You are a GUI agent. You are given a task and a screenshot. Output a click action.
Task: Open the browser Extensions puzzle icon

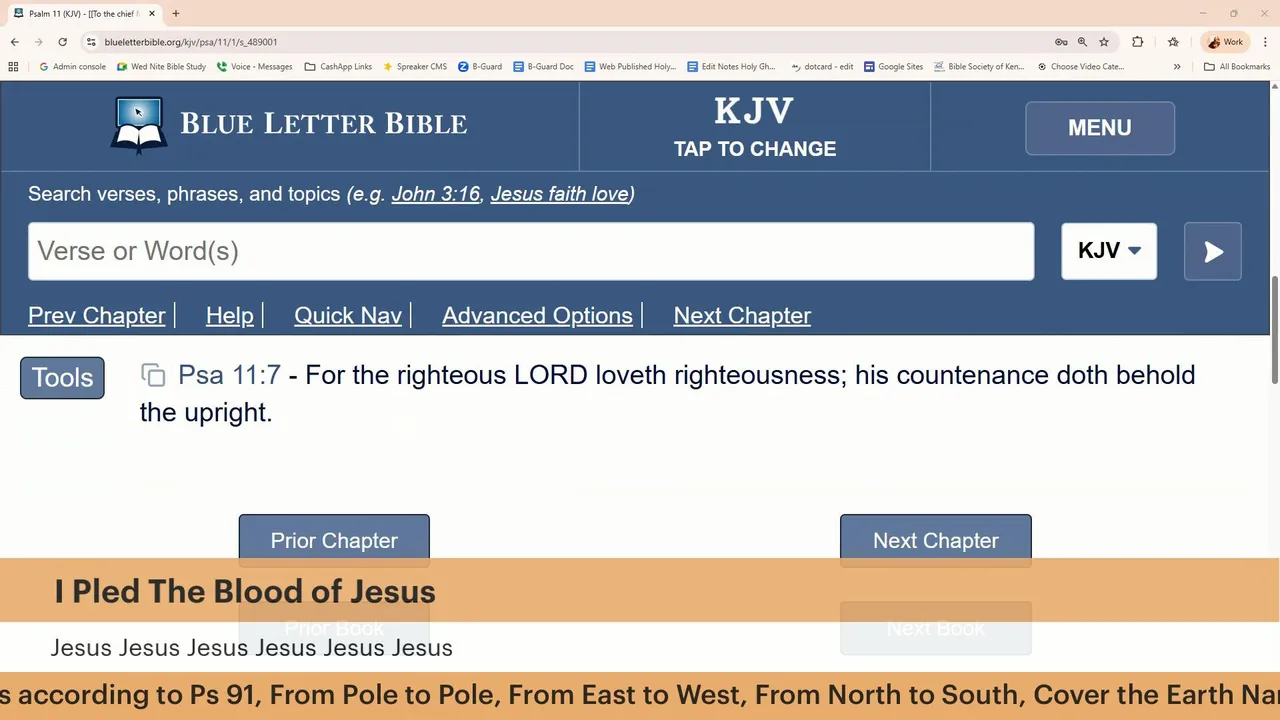(x=1138, y=42)
